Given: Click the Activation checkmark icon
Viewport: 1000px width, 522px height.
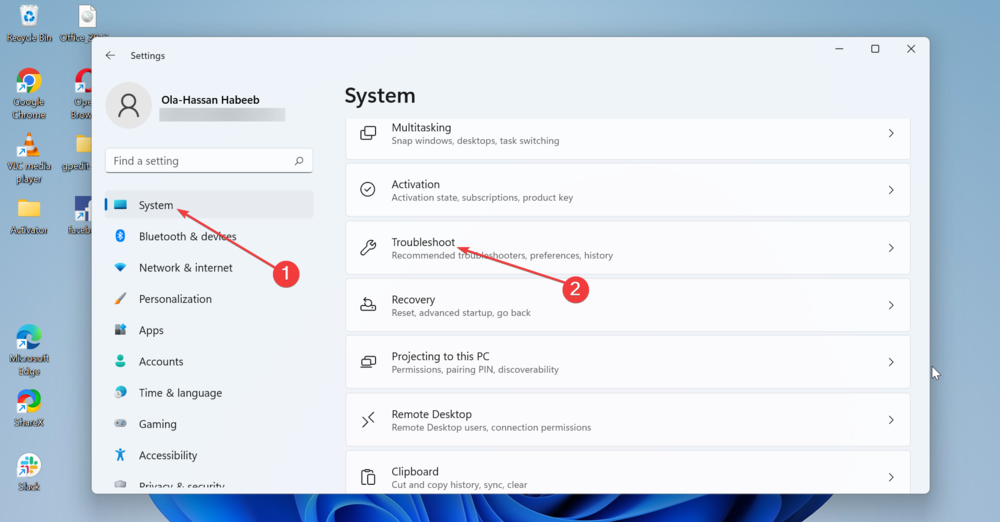Looking at the screenshot, I should 368,190.
